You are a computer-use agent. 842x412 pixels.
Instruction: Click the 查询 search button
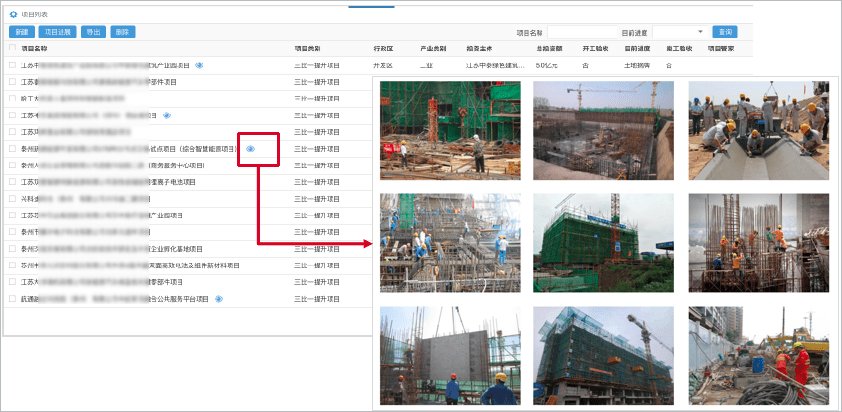tap(727, 33)
